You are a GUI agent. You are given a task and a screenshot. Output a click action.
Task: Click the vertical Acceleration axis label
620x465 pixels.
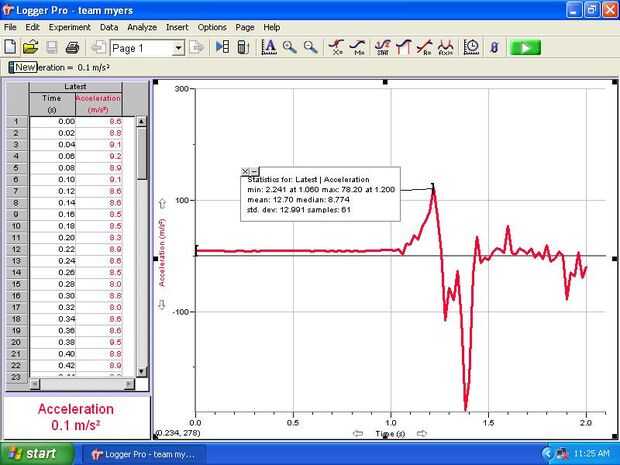[162, 252]
